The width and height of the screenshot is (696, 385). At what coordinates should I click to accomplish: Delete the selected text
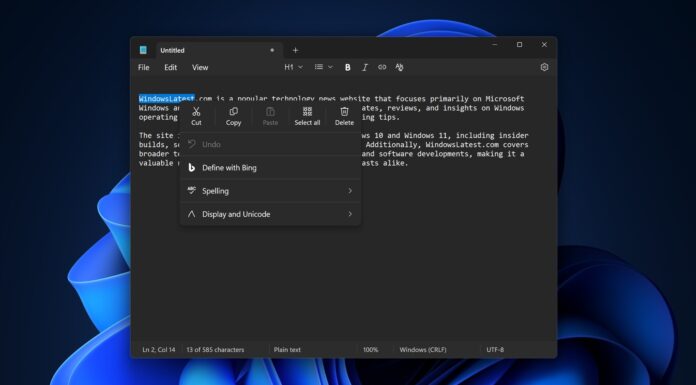click(x=344, y=116)
